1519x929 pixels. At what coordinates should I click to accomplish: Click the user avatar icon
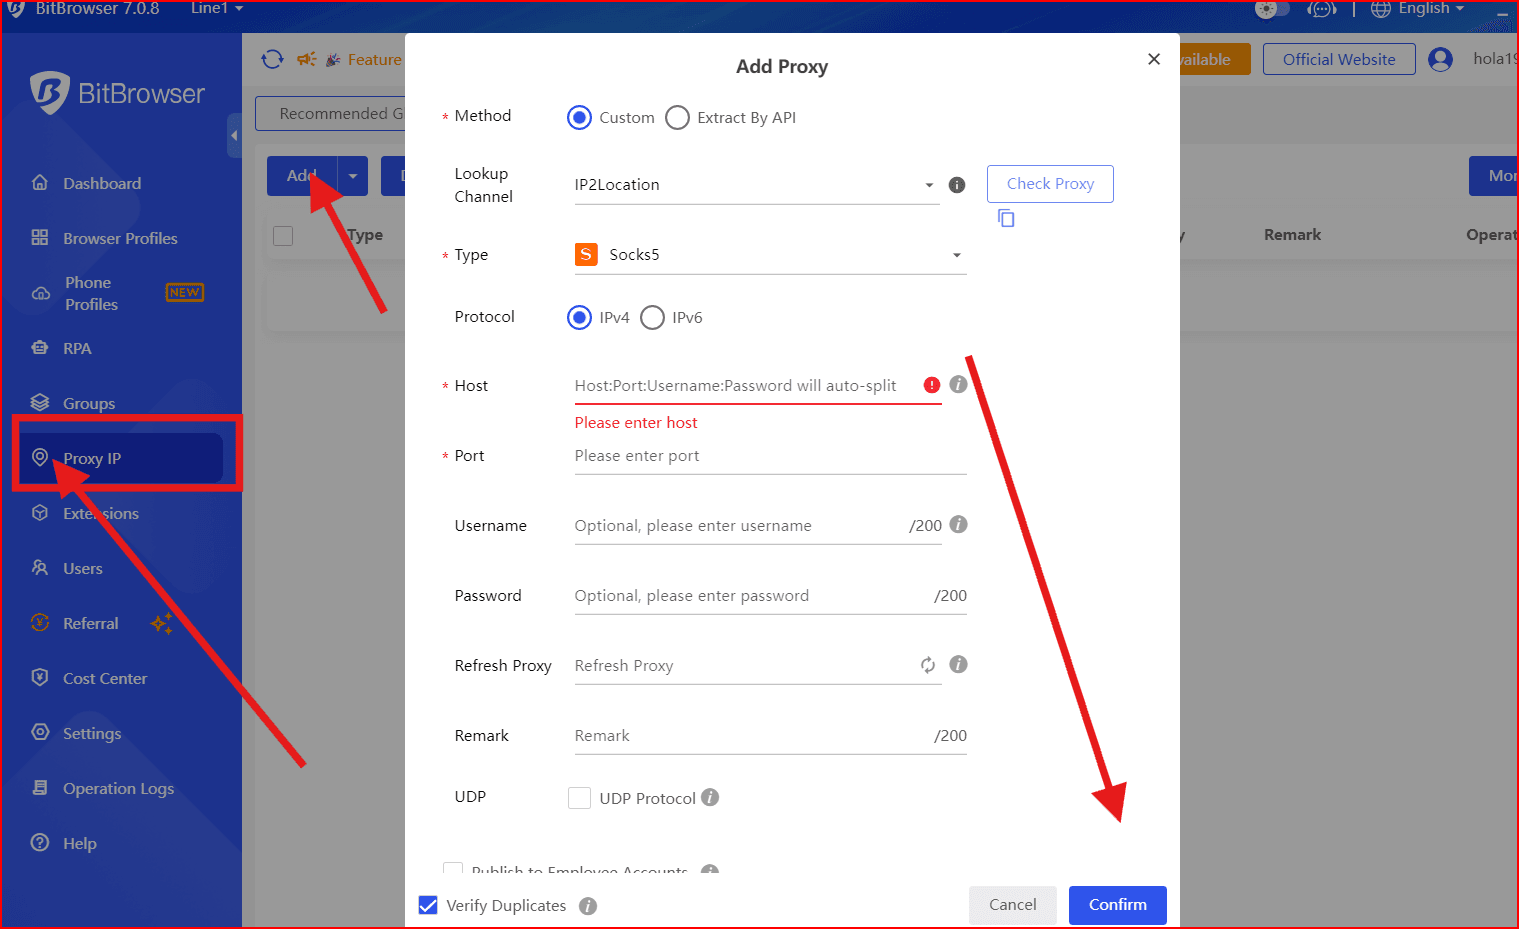[1440, 59]
